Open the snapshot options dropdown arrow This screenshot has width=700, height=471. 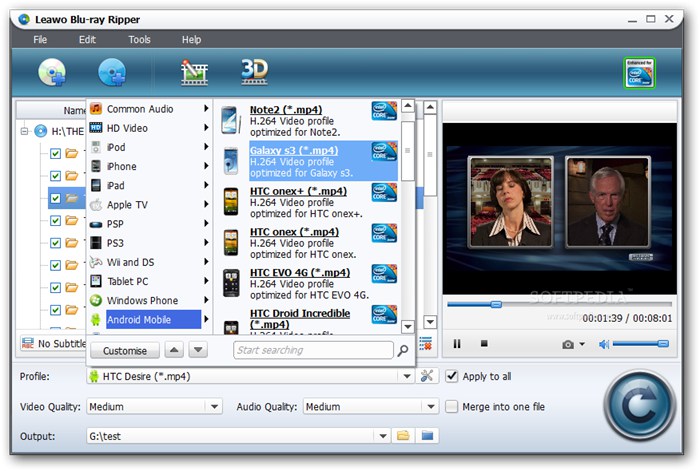coord(582,344)
